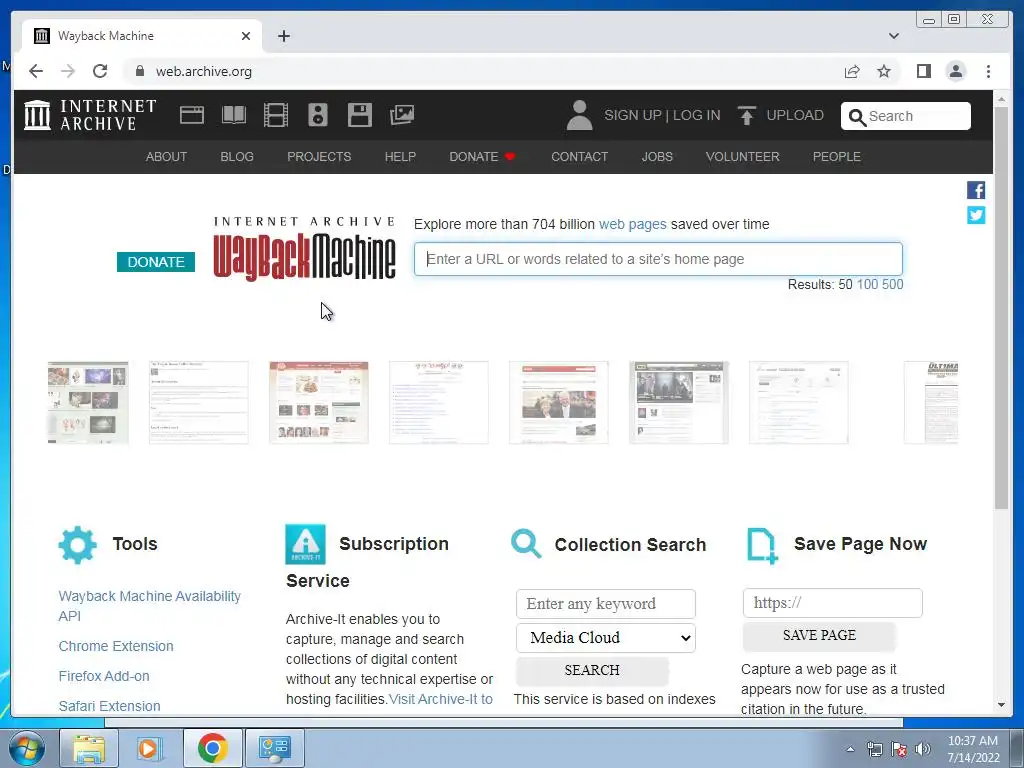
Task: Open the Texts (book) section icon
Action: (x=234, y=115)
